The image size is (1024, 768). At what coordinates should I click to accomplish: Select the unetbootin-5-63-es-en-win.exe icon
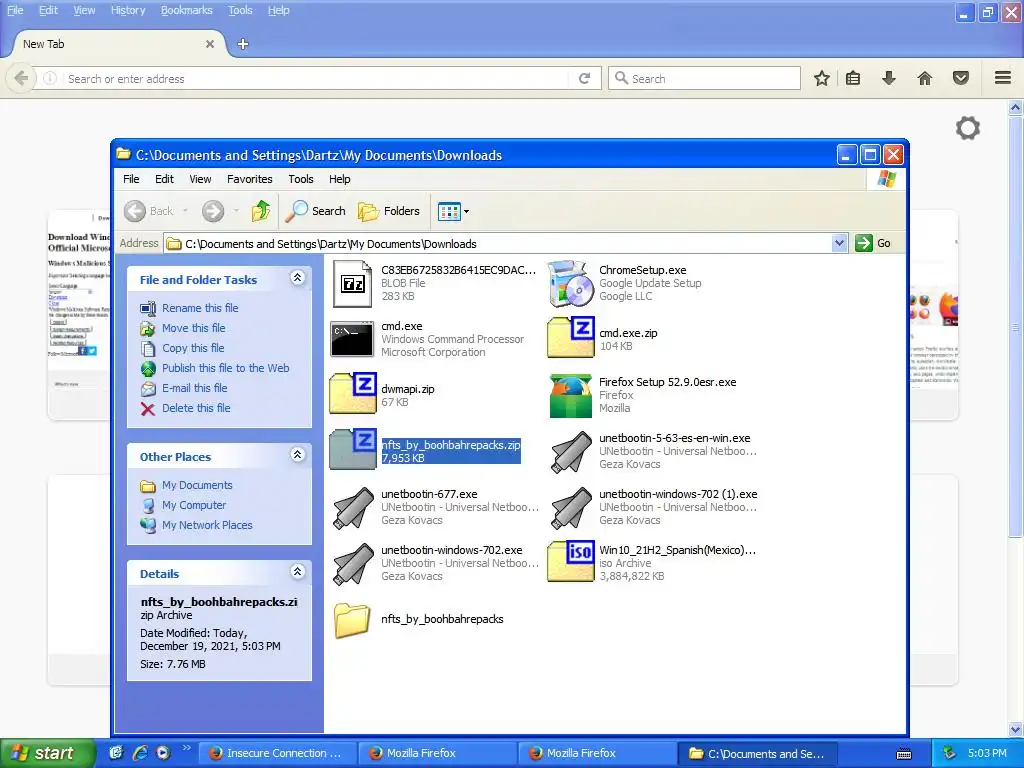point(571,451)
